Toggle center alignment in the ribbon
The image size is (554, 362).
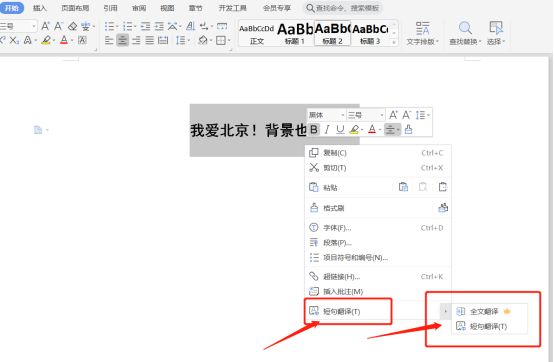[x=123, y=41]
